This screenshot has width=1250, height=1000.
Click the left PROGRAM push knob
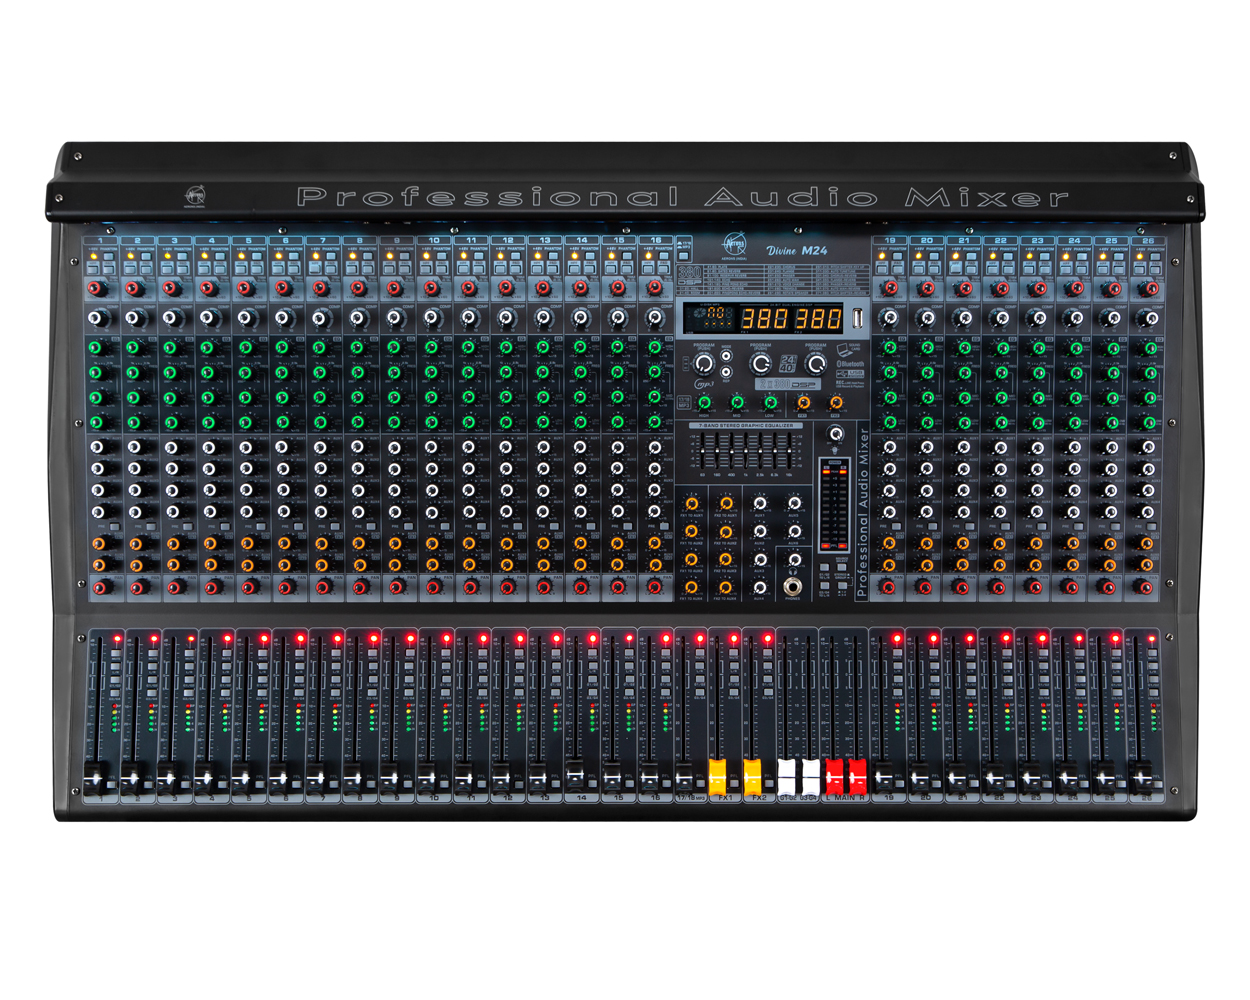[704, 363]
